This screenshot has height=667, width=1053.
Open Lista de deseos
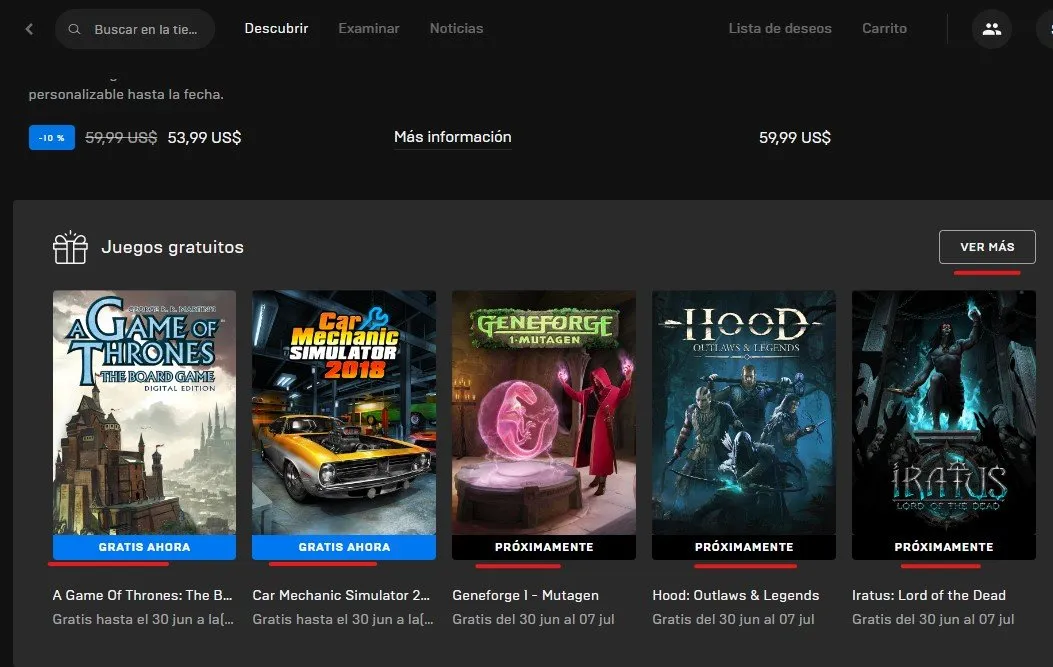click(x=780, y=28)
